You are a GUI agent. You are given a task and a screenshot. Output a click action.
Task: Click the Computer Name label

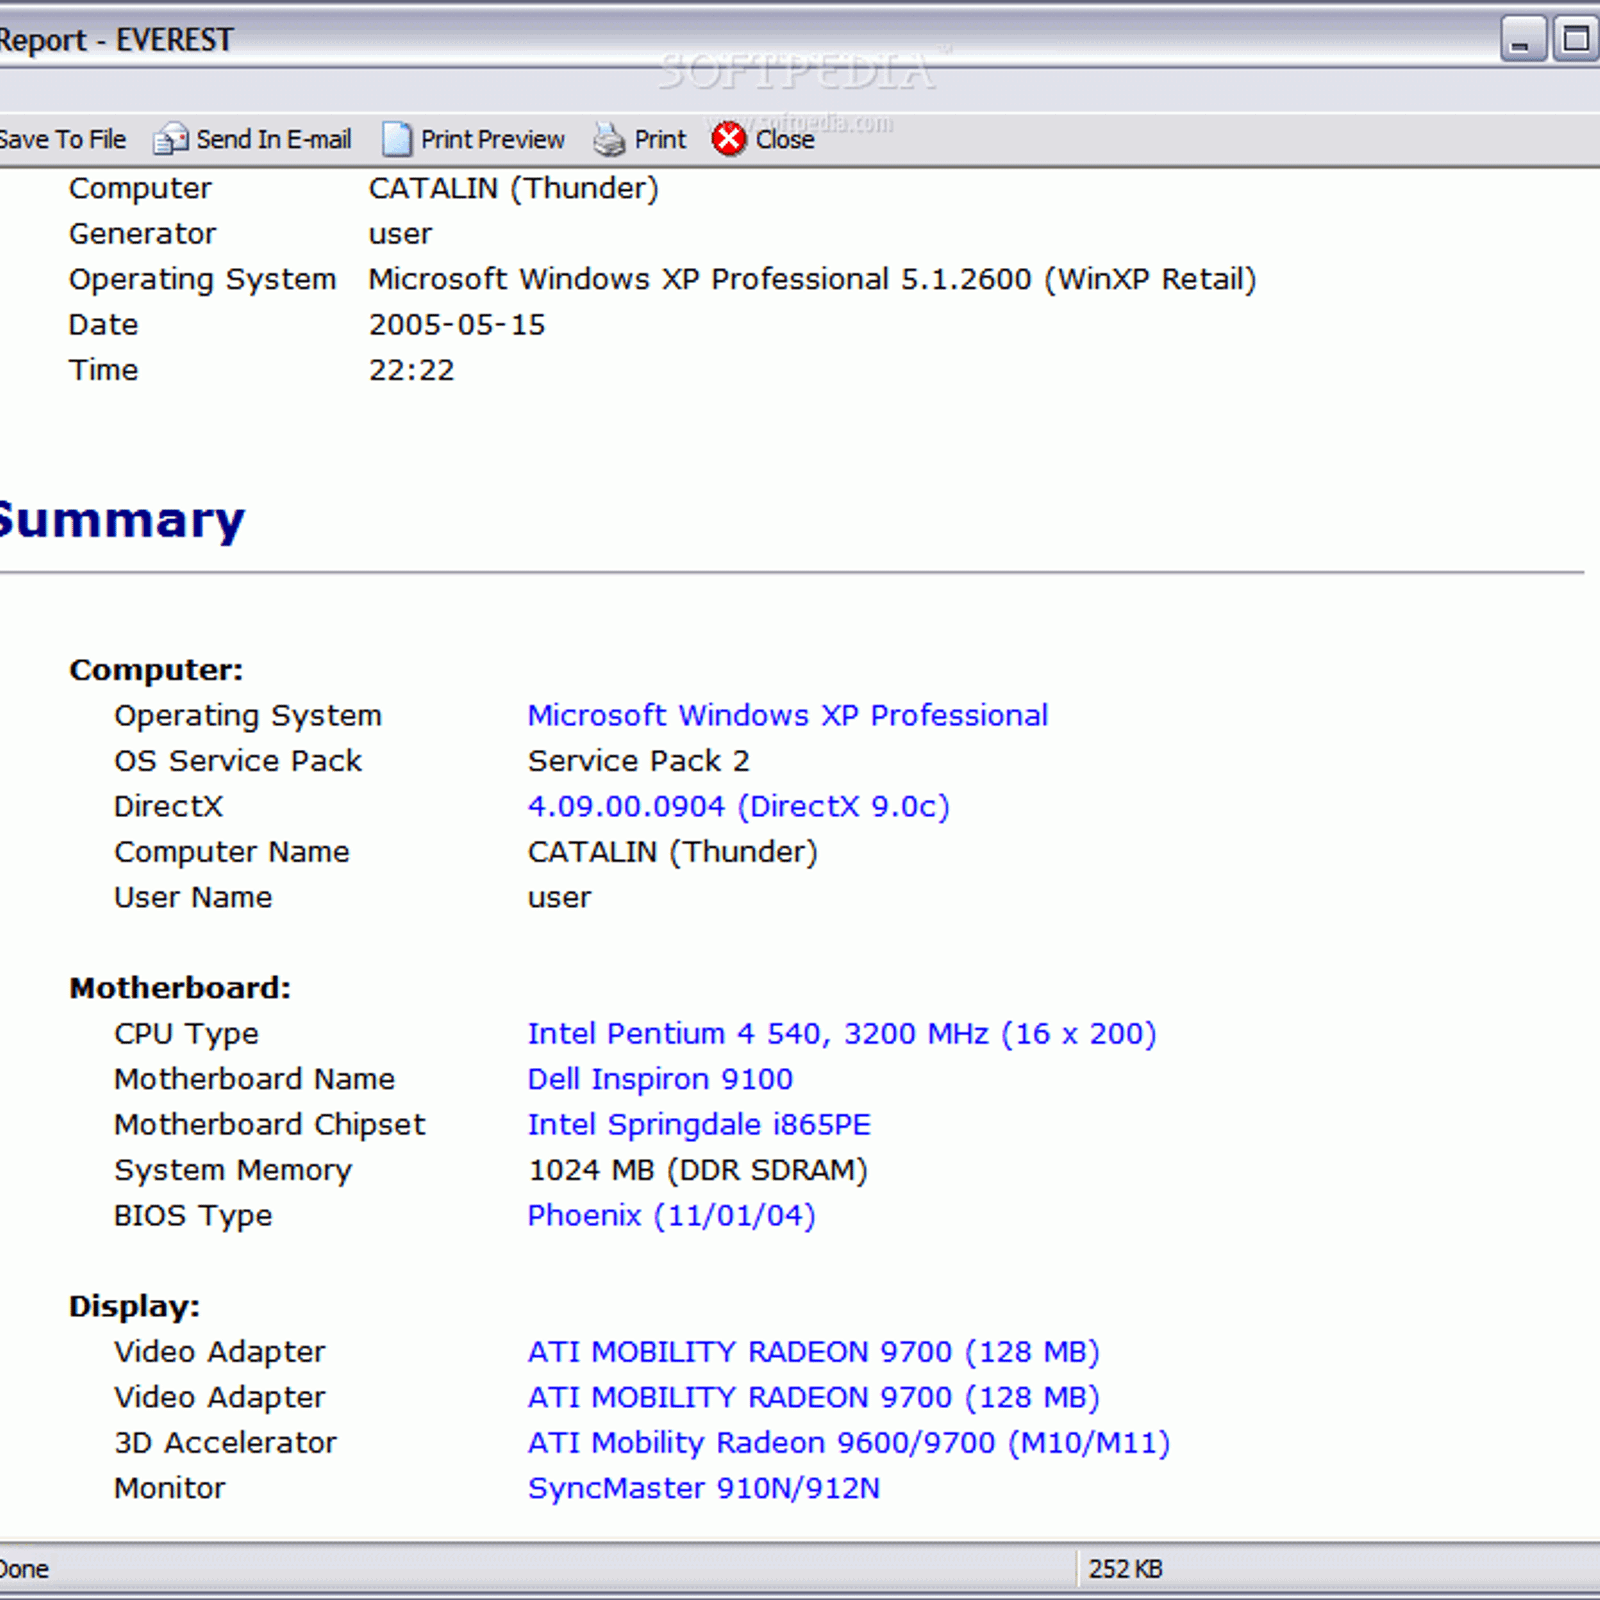[x=231, y=852]
